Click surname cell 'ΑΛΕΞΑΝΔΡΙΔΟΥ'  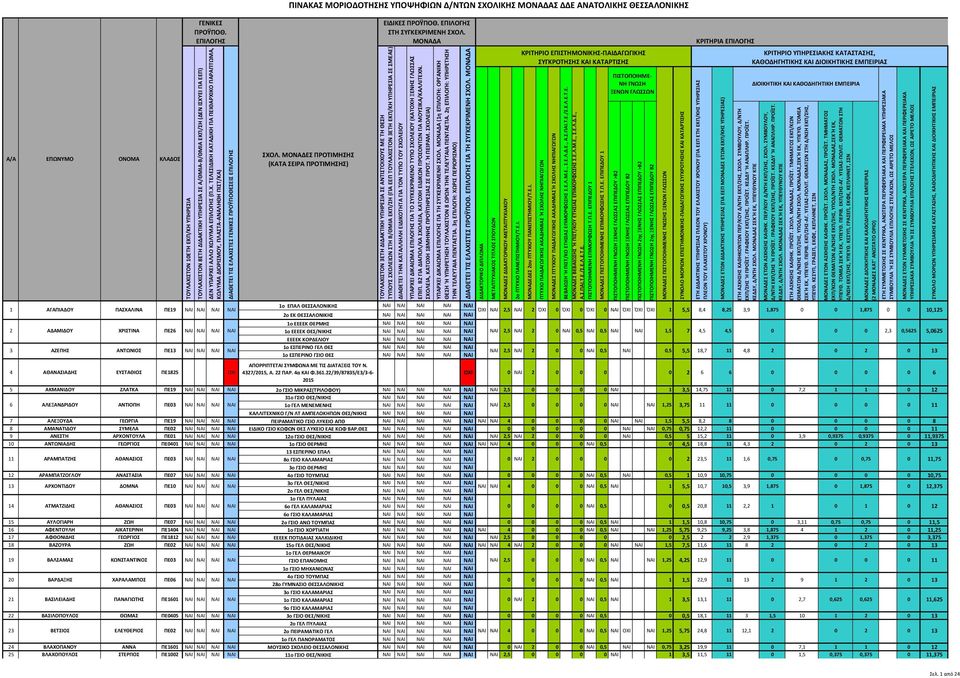click(x=59, y=405)
